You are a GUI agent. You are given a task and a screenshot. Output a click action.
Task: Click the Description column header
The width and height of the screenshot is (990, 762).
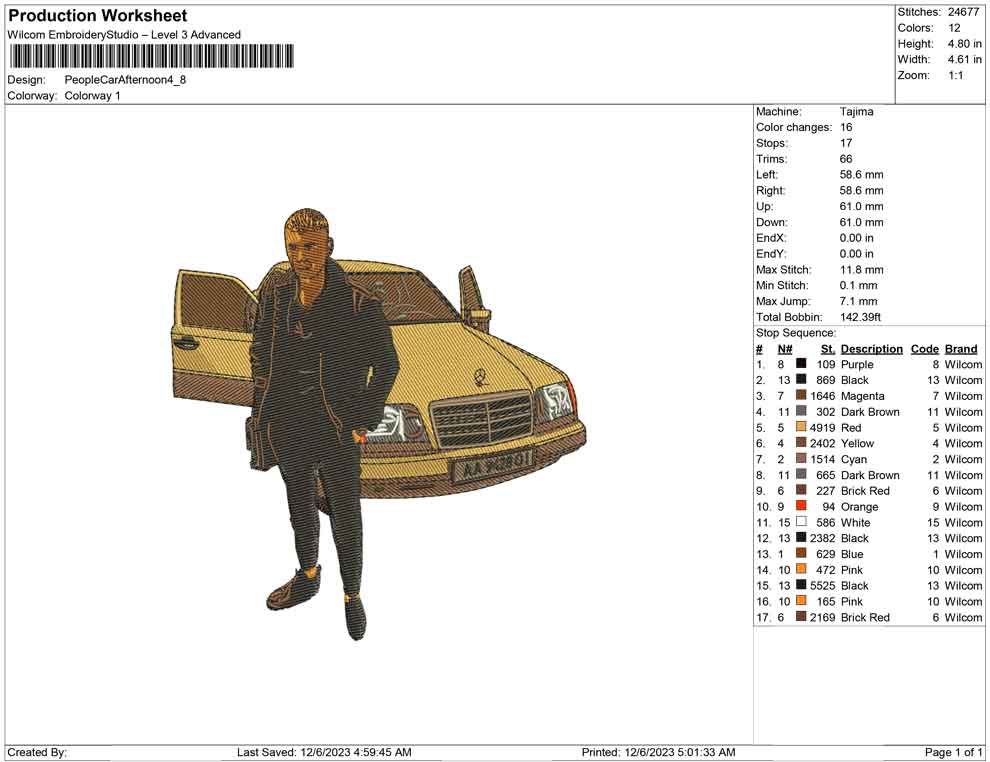pyautogui.click(x=871, y=349)
